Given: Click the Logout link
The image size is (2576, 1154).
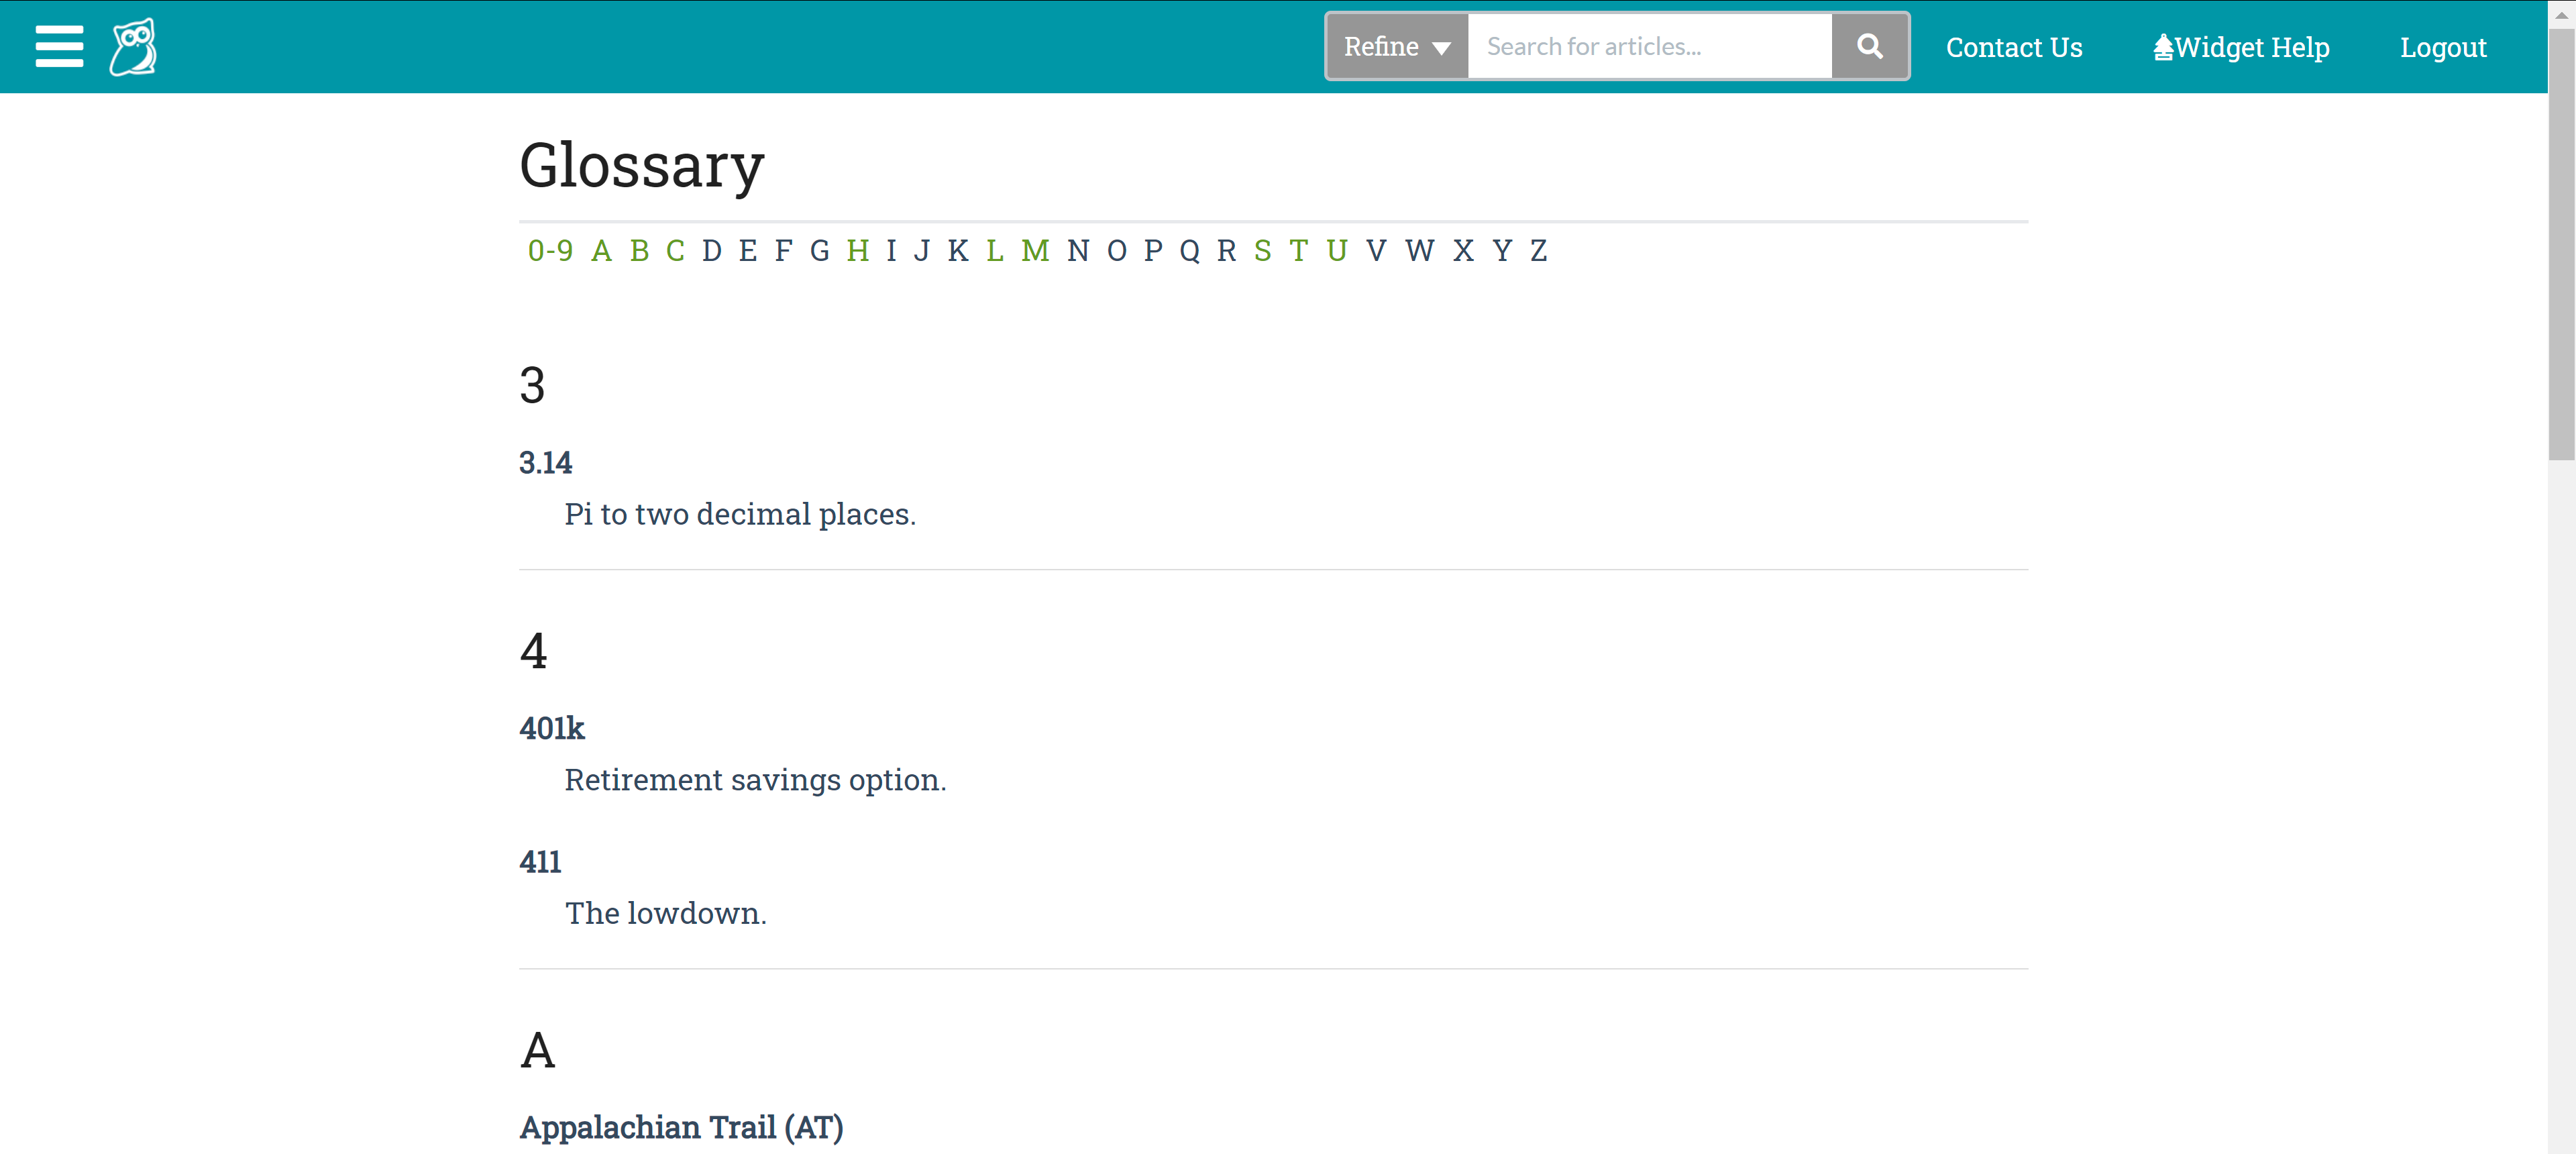Looking at the screenshot, I should (x=2442, y=47).
